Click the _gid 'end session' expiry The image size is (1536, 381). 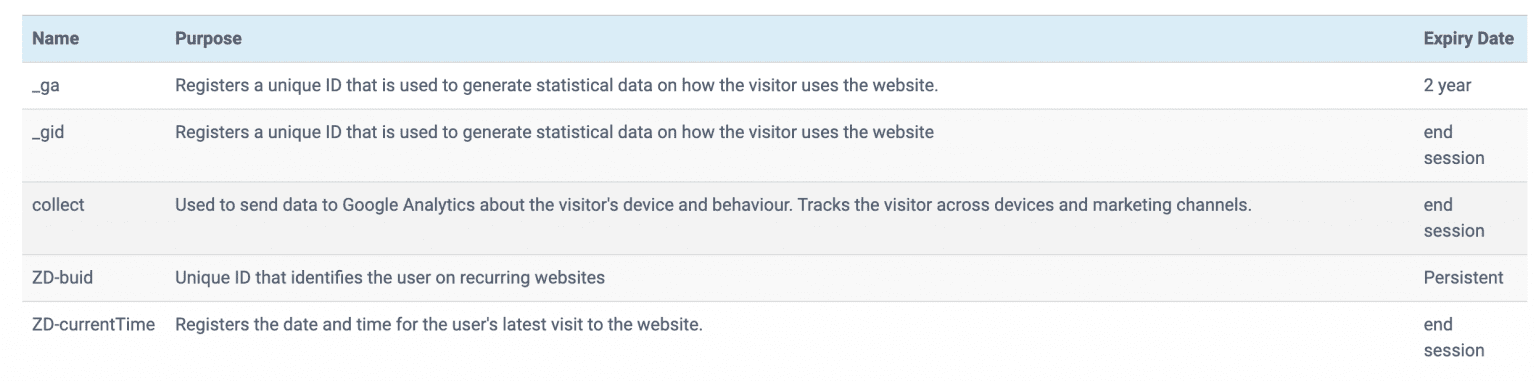[x=1454, y=145]
